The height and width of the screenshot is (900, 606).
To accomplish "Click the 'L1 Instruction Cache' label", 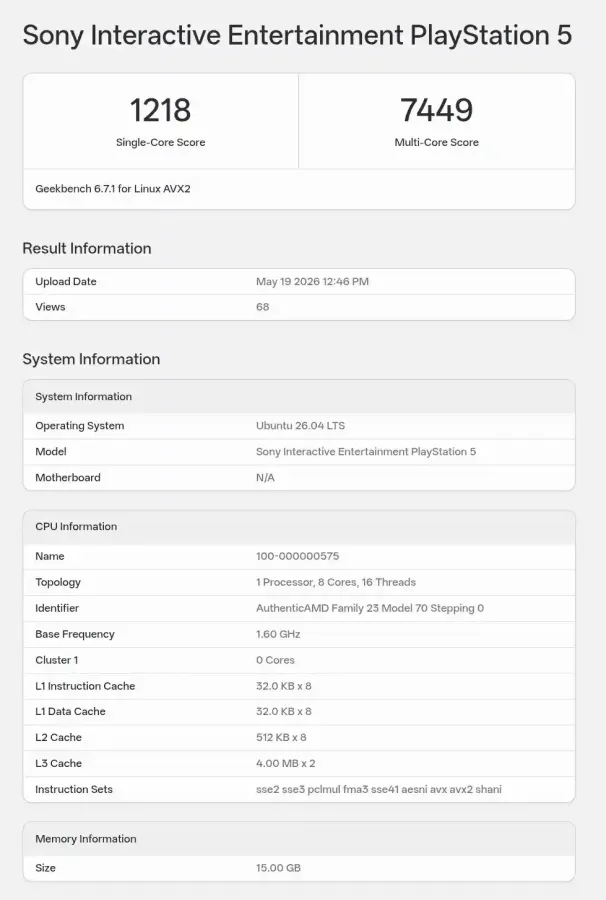I will click(85, 686).
